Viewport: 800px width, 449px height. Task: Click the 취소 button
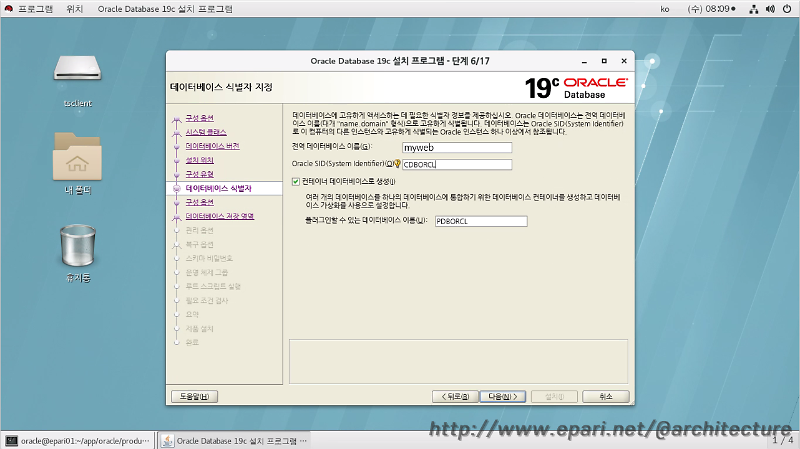point(606,396)
